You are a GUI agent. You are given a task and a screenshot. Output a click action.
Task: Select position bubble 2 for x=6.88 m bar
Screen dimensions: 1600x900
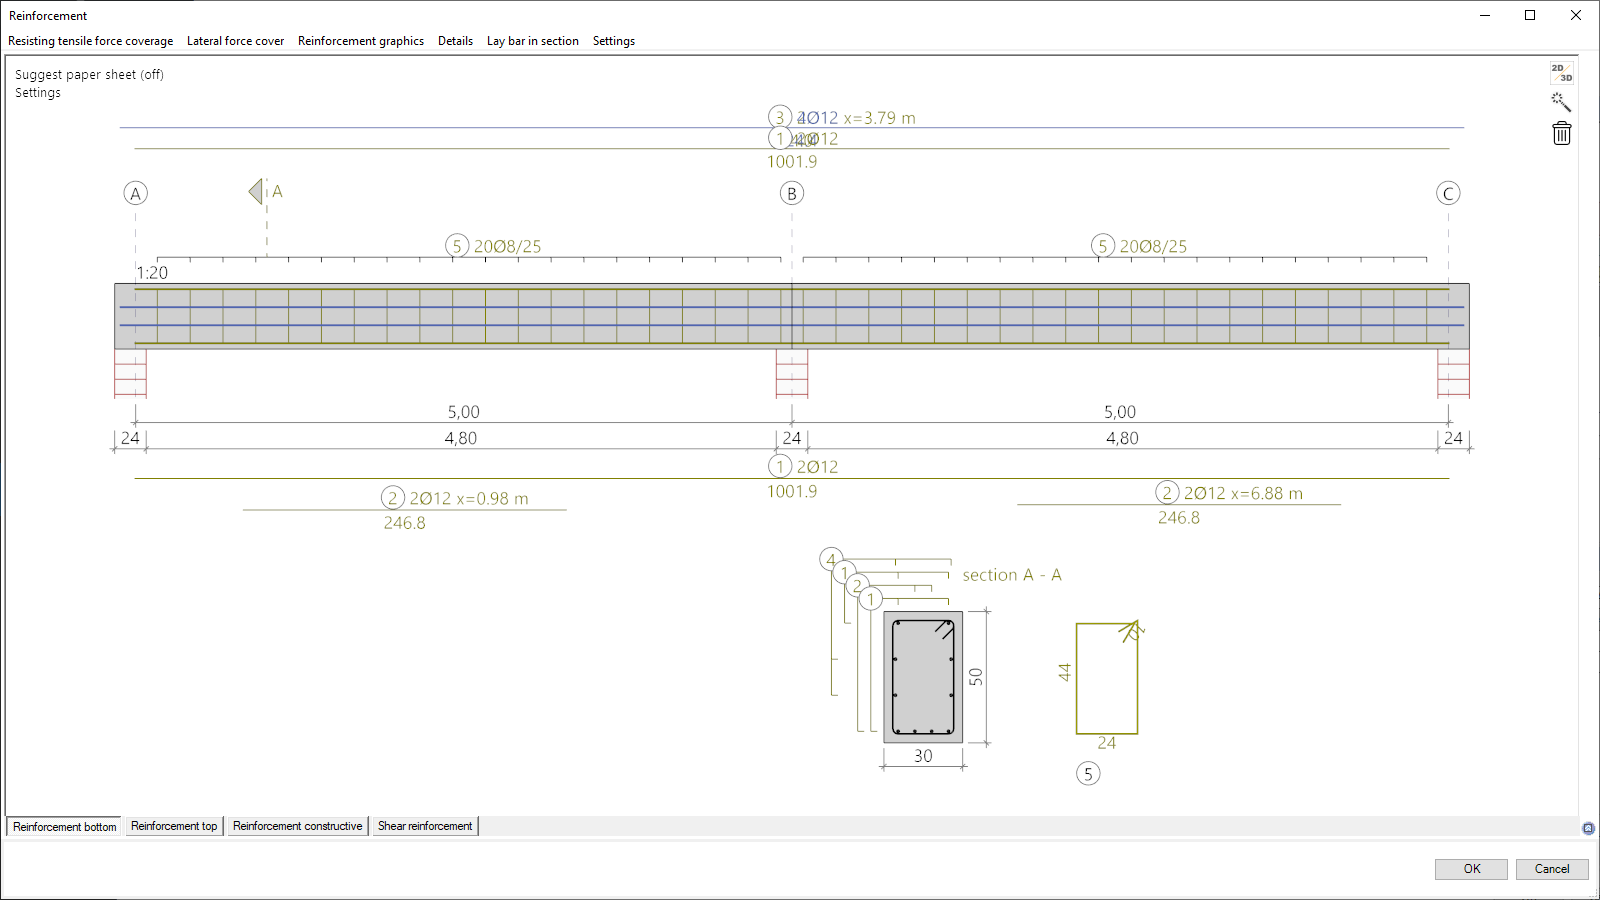pos(1167,492)
